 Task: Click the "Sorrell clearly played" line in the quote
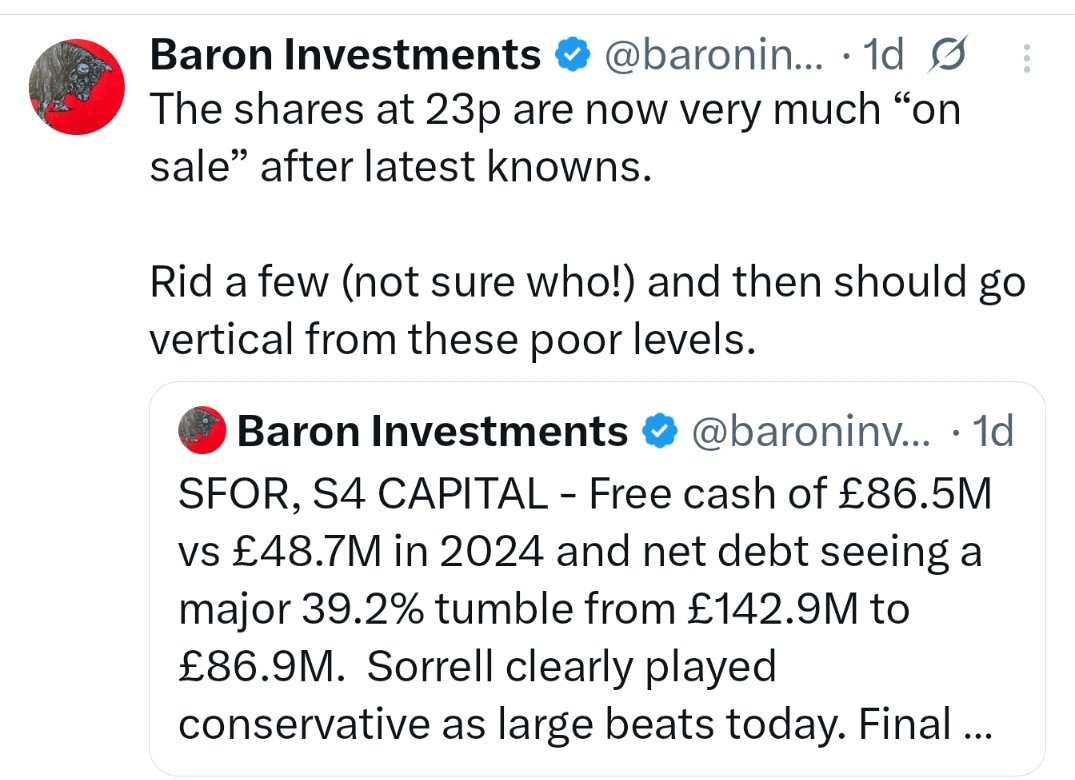coord(476,668)
